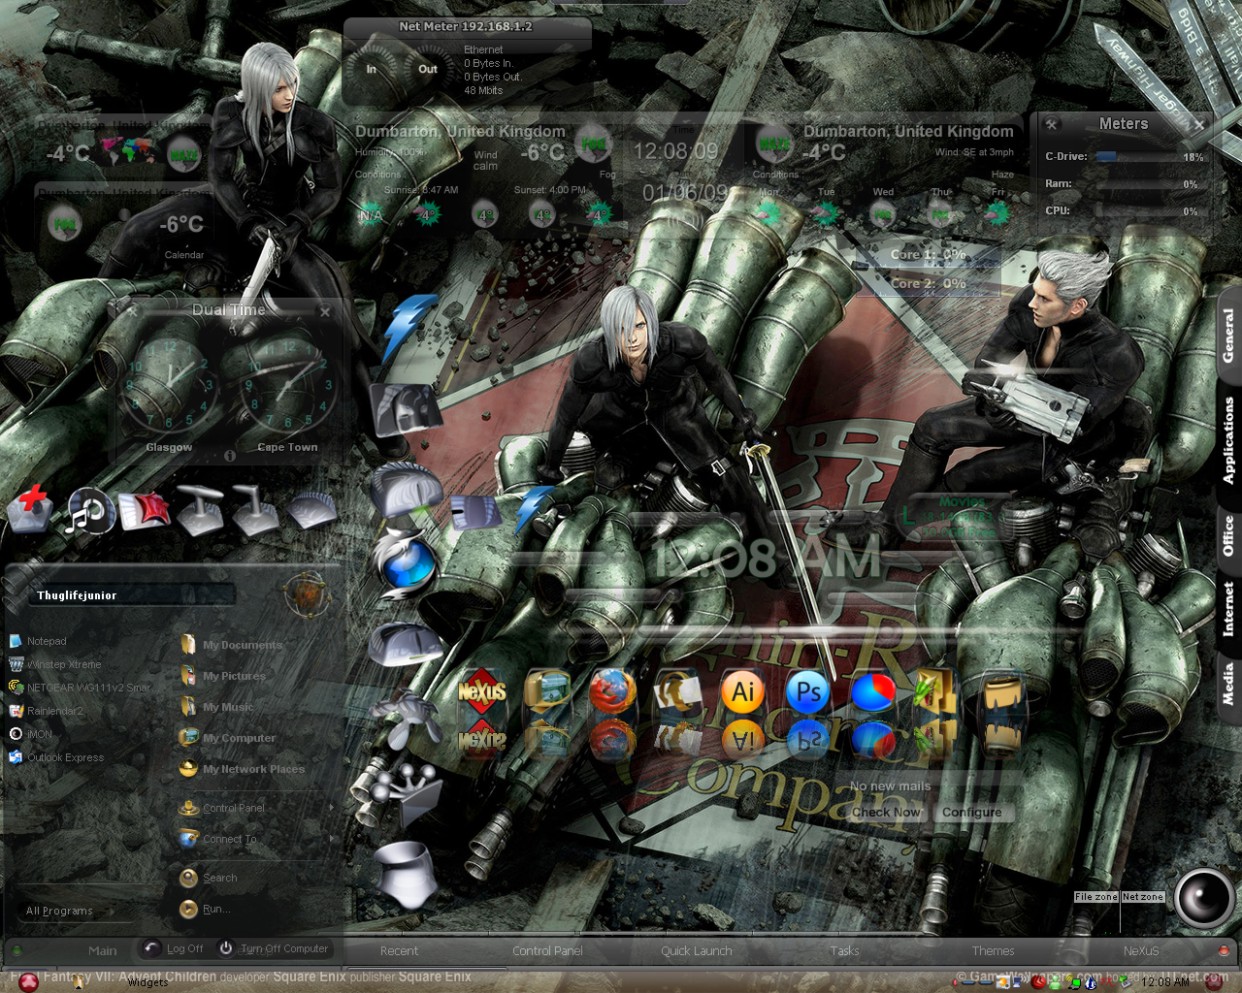Open the music note icon on the shelf
The image size is (1242, 993).
pyautogui.click(x=89, y=510)
